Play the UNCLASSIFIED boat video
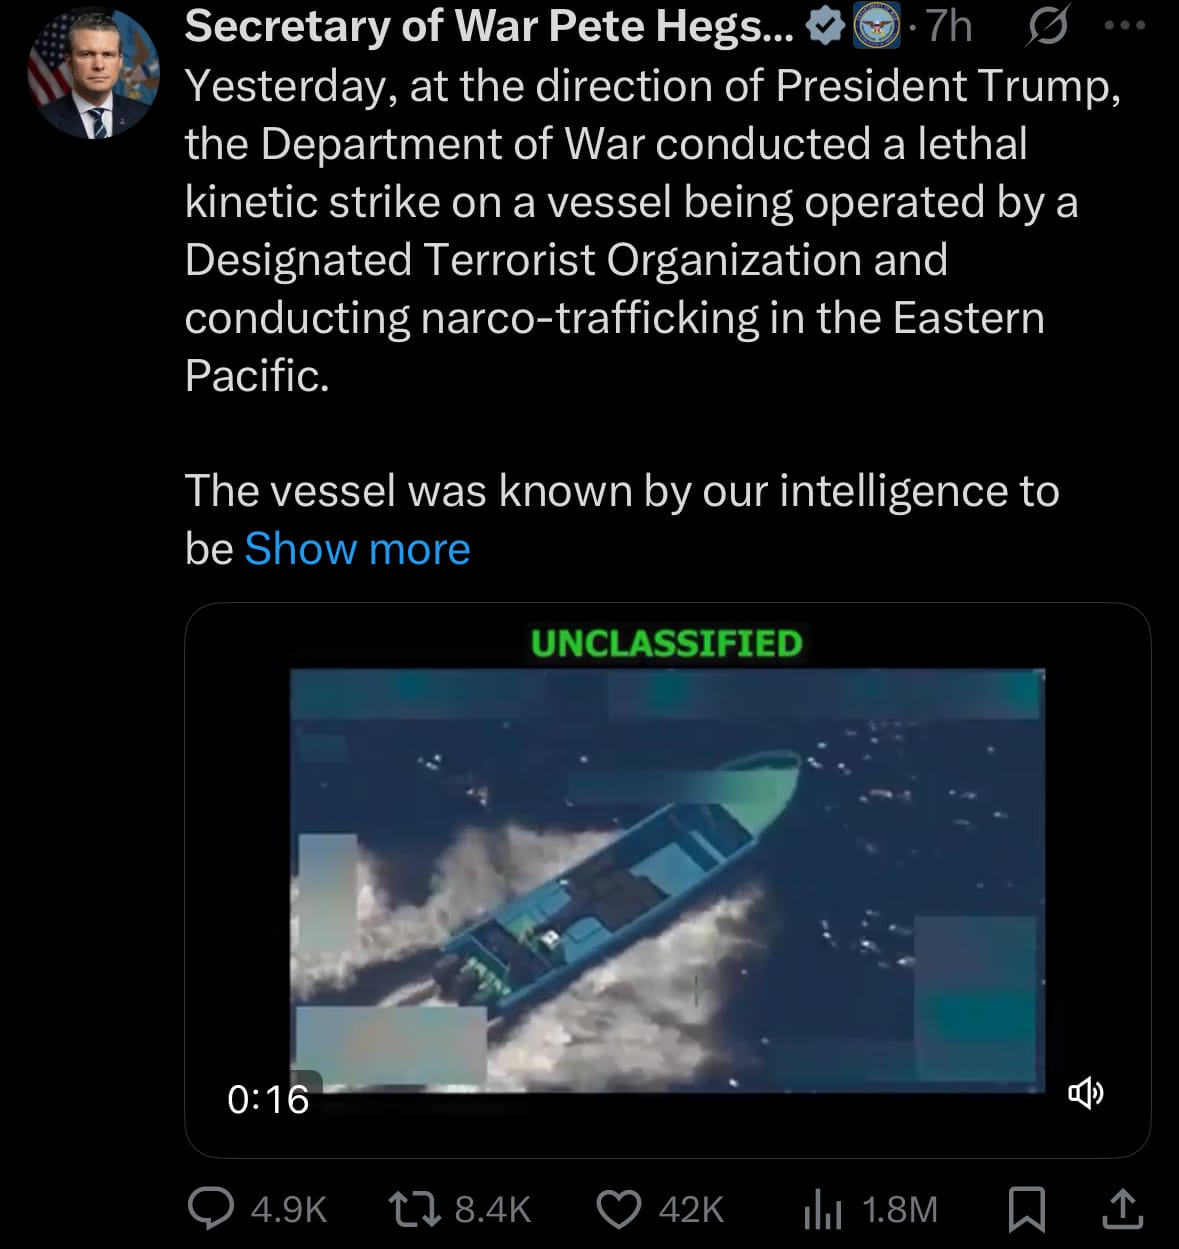Viewport: 1179px width, 1249px height. (x=667, y=878)
